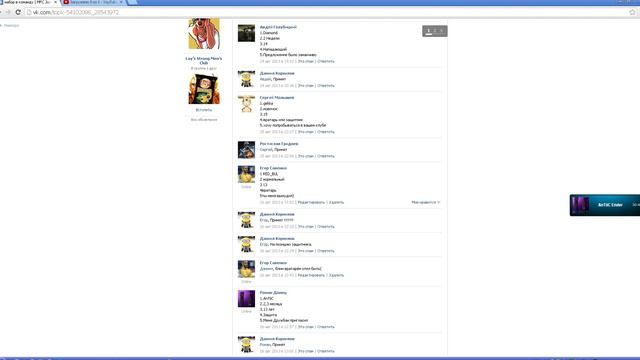Open Сергей Малышев's cartoon avatar
Screen dimensions: 640x360
click(x=246, y=104)
